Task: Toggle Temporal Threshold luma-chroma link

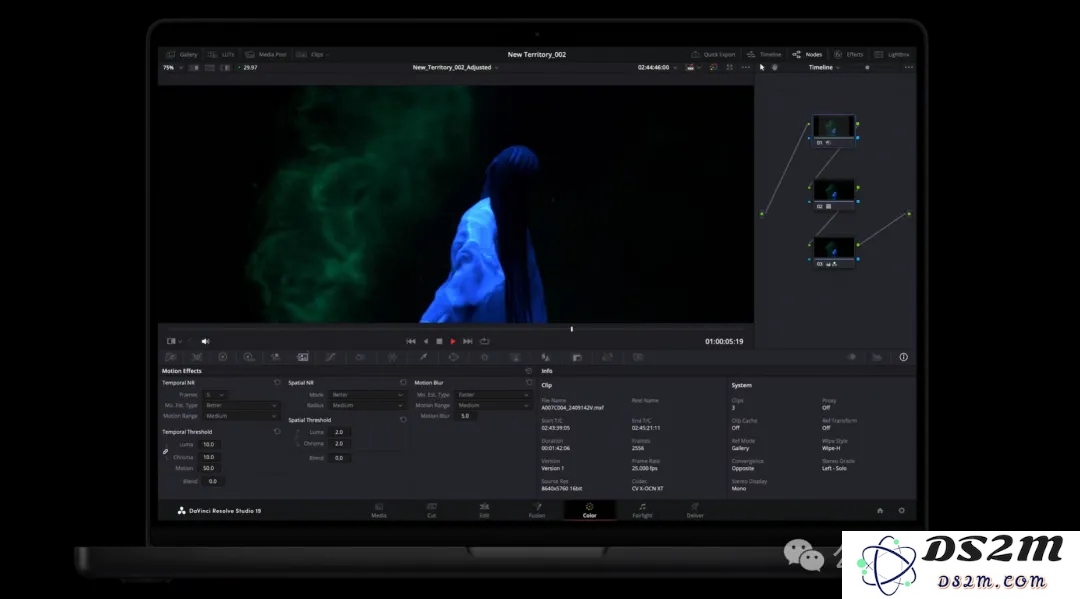Action: (x=165, y=452)
